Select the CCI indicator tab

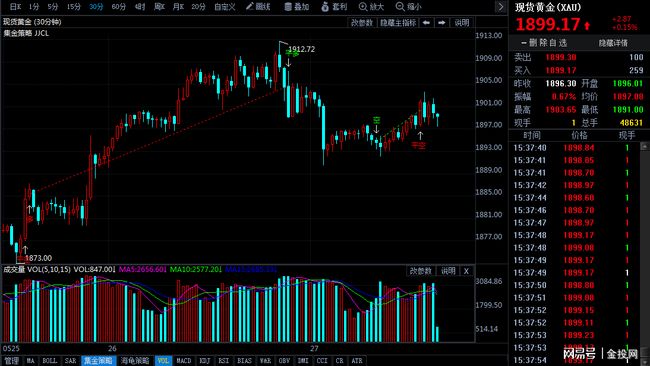tap(322, 361)
